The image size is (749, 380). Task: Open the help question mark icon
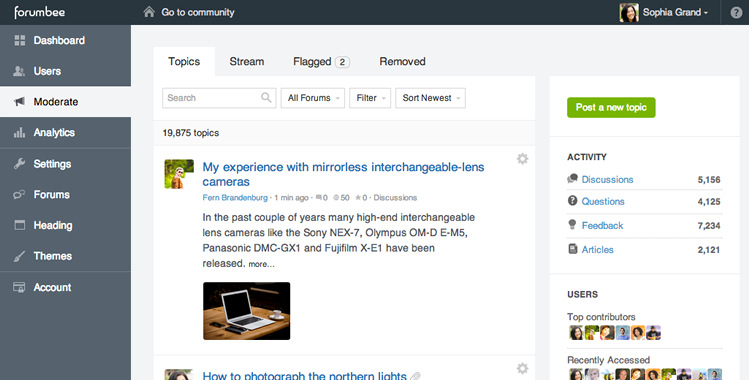pos(736,13)
